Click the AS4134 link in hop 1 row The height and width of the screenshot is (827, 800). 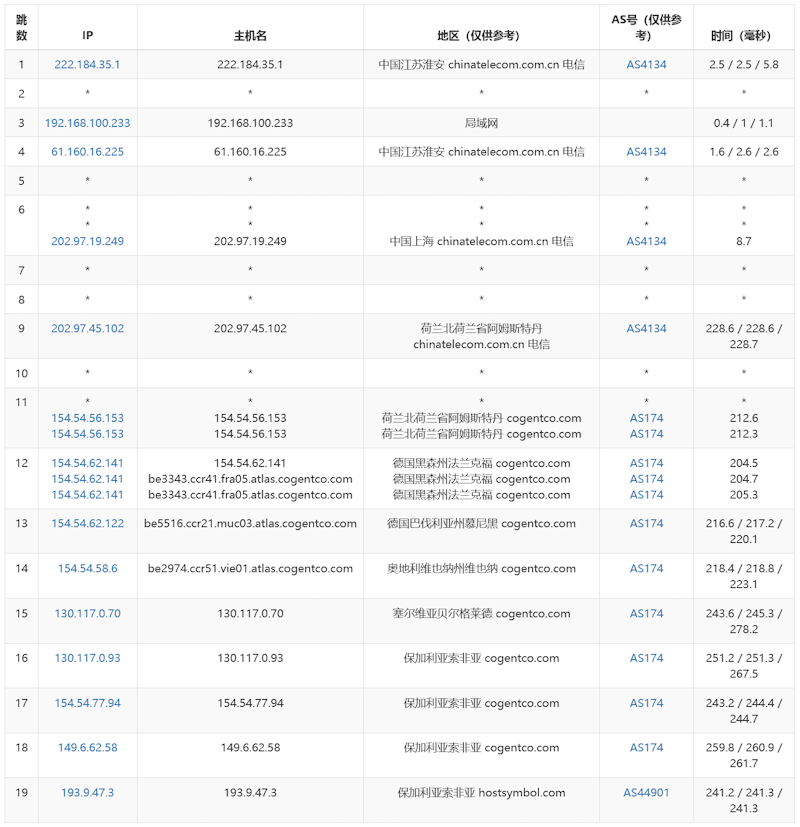tap(646, 65)
